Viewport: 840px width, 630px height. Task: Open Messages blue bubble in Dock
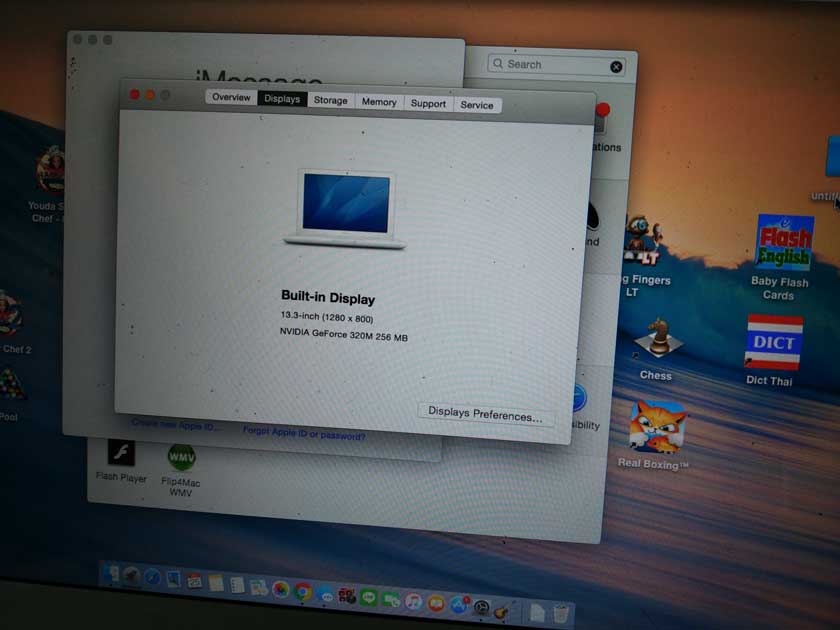[x=325, y=594]
